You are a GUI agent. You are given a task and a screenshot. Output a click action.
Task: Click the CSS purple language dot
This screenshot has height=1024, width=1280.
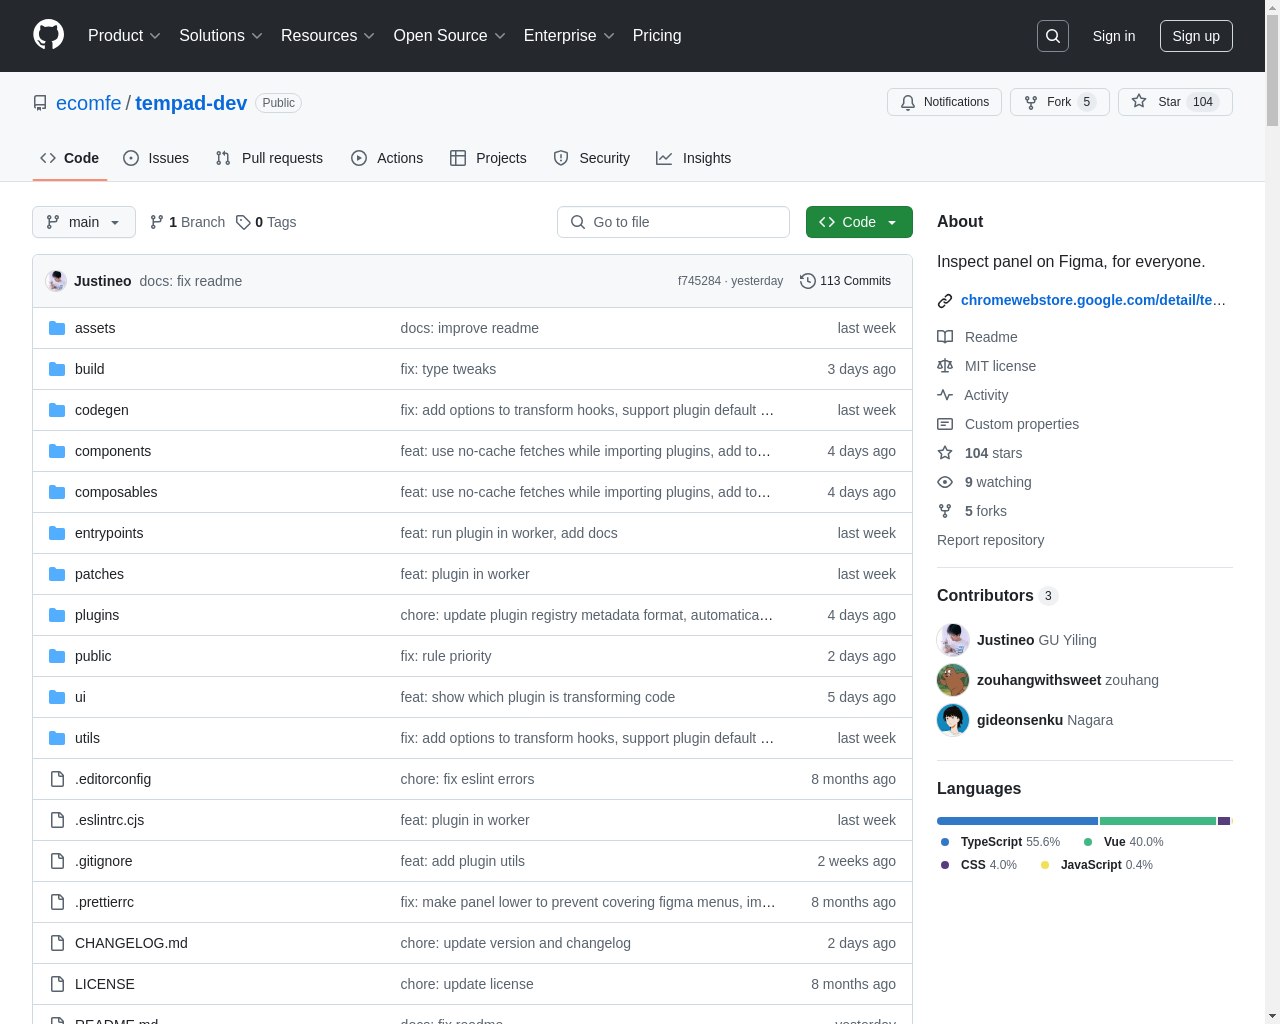tap(945, 865)
